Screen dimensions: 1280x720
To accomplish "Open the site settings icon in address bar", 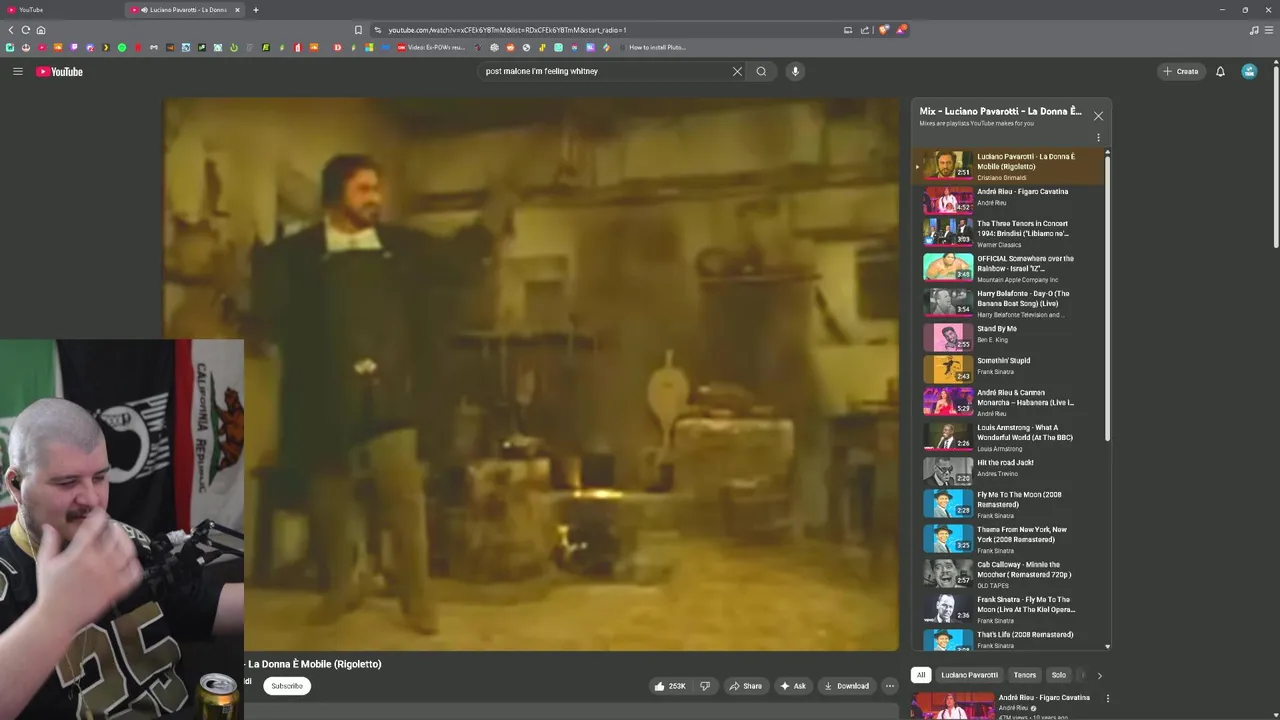I will pos(378,30).
